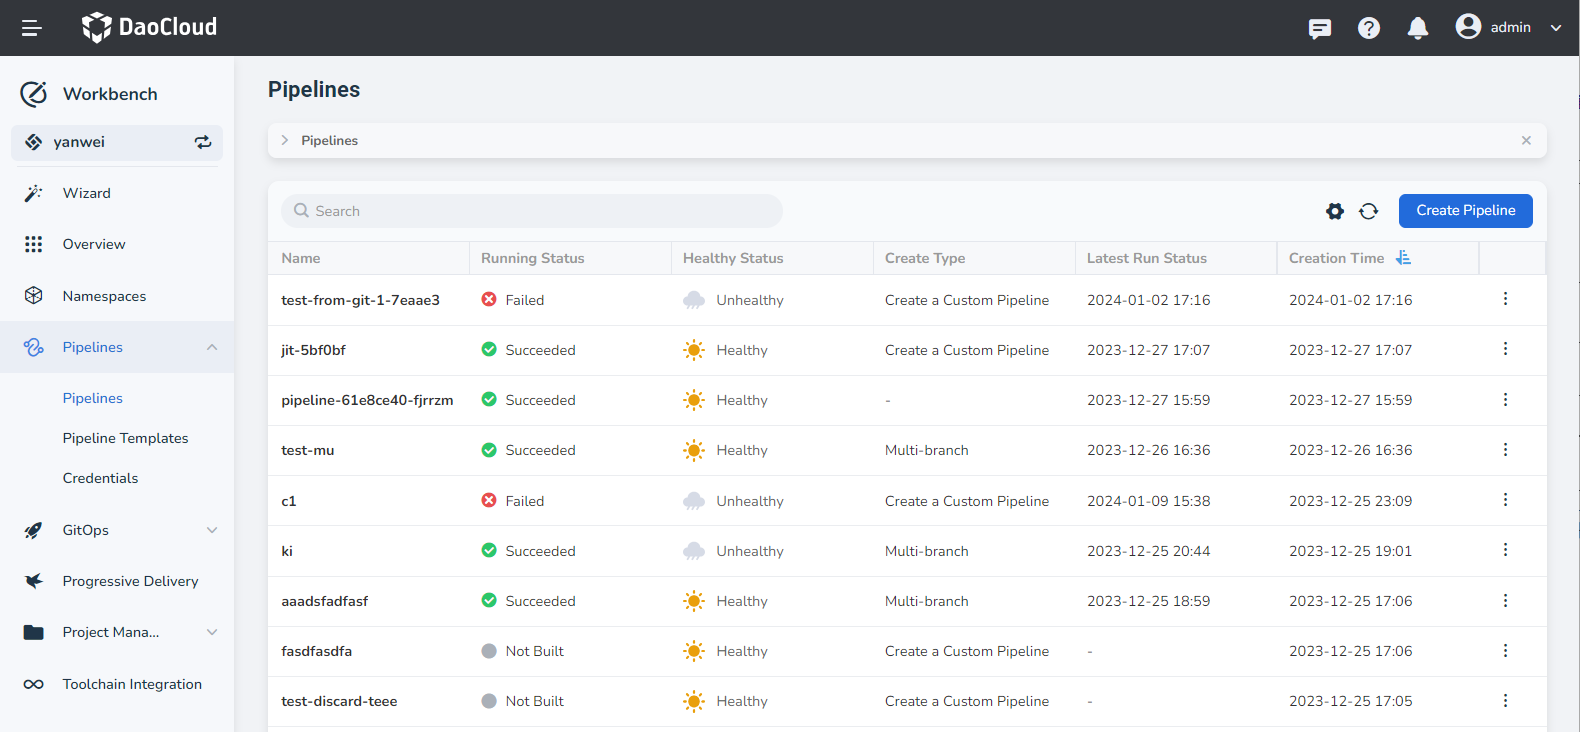Open more actions for test-mu row
This screenshot has height=732, width=1580.
(x=1505, y=450)
